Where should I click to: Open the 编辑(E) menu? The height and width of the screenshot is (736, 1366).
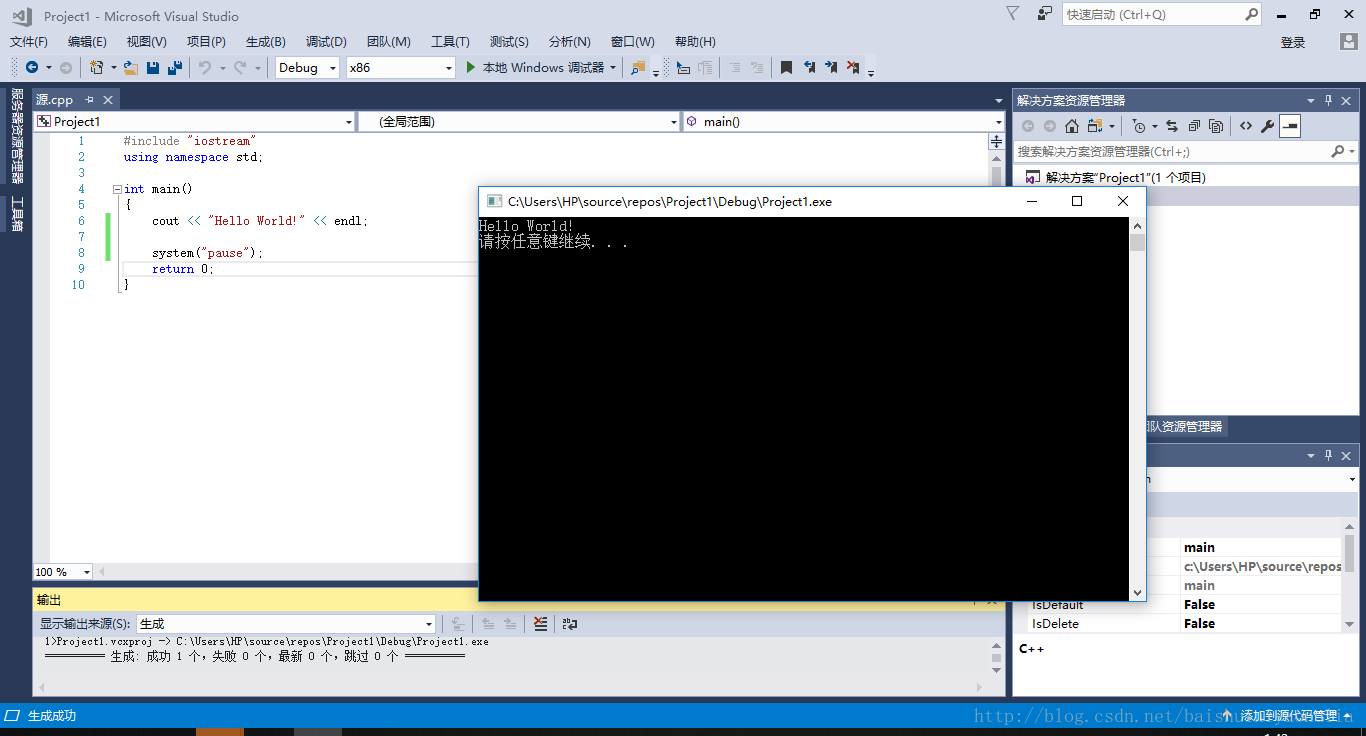87,42
